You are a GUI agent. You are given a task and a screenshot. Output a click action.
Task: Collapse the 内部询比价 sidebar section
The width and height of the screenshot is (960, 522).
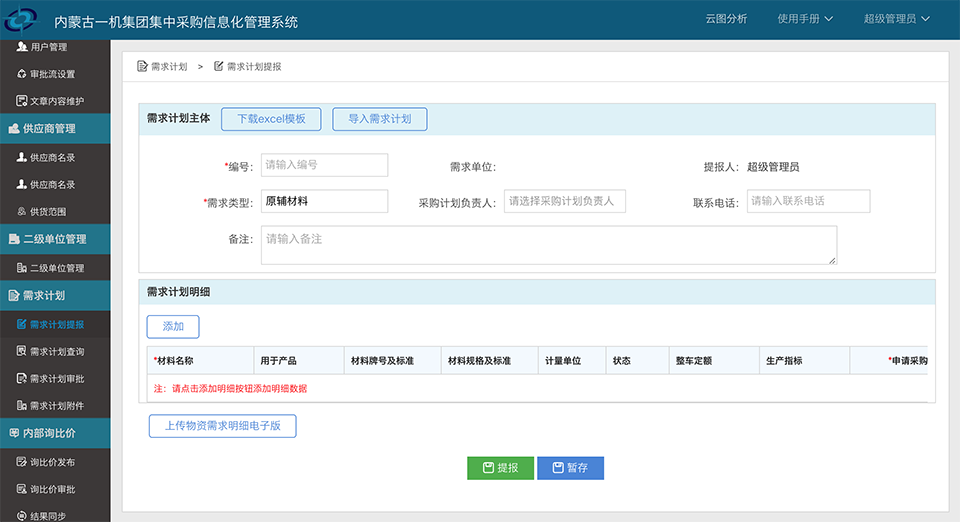(55, 433)
